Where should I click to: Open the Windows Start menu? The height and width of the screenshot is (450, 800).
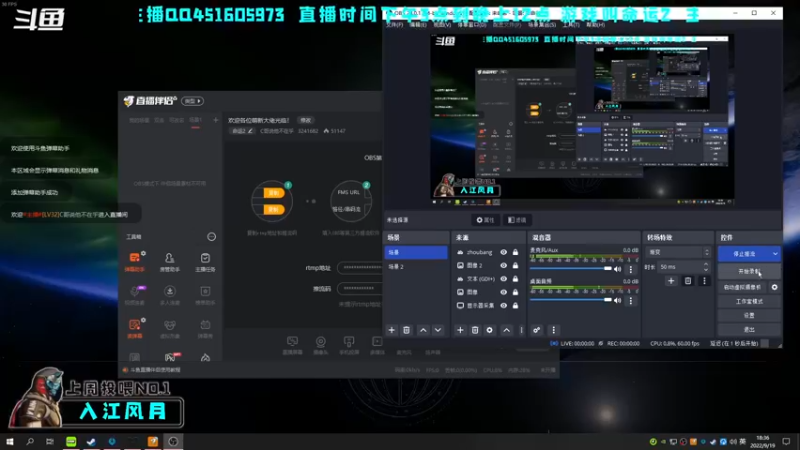(10, 441)
